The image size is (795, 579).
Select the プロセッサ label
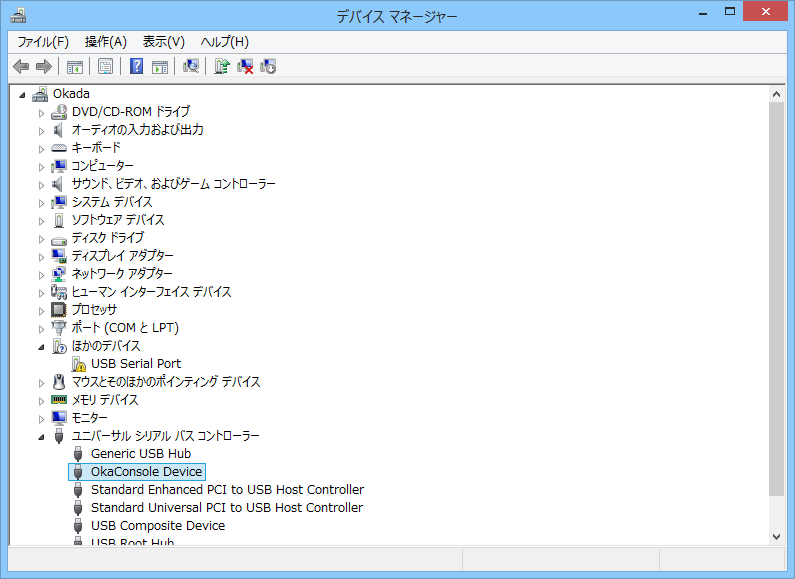click(94, 309)
